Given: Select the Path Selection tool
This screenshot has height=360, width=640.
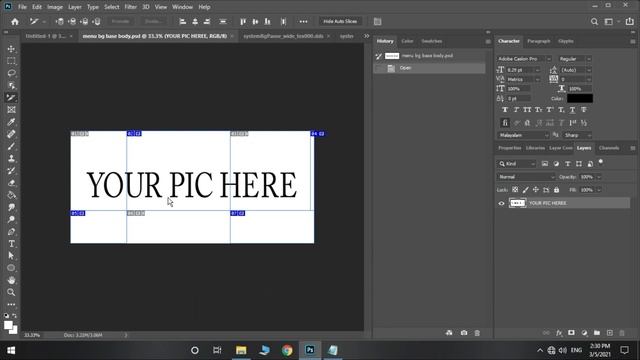Looking at the screenshot, I should click(11, 256).
